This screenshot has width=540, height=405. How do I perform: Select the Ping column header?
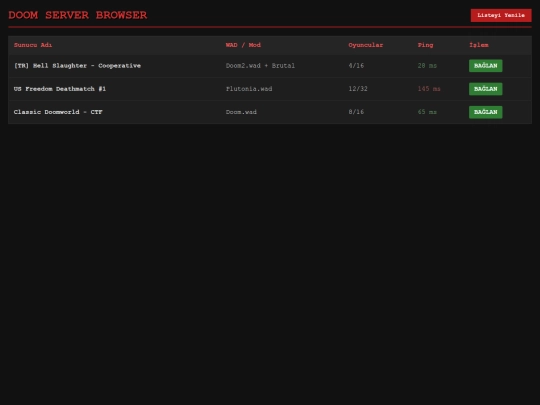click(x=425, y=45)
